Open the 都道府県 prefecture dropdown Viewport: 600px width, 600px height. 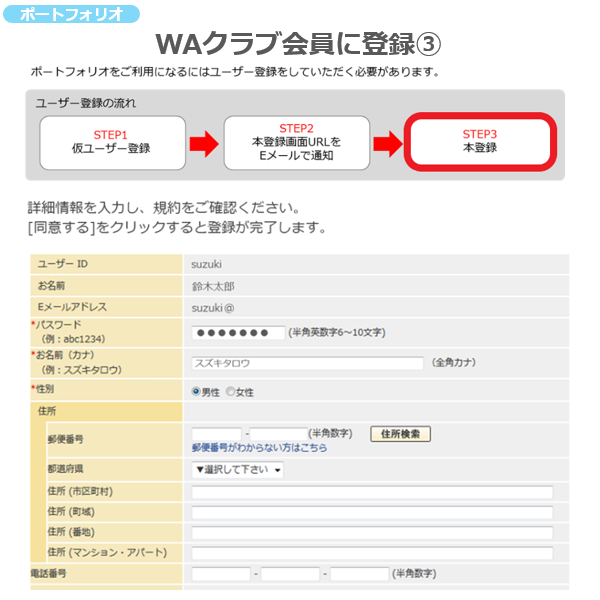pos(238,470)
